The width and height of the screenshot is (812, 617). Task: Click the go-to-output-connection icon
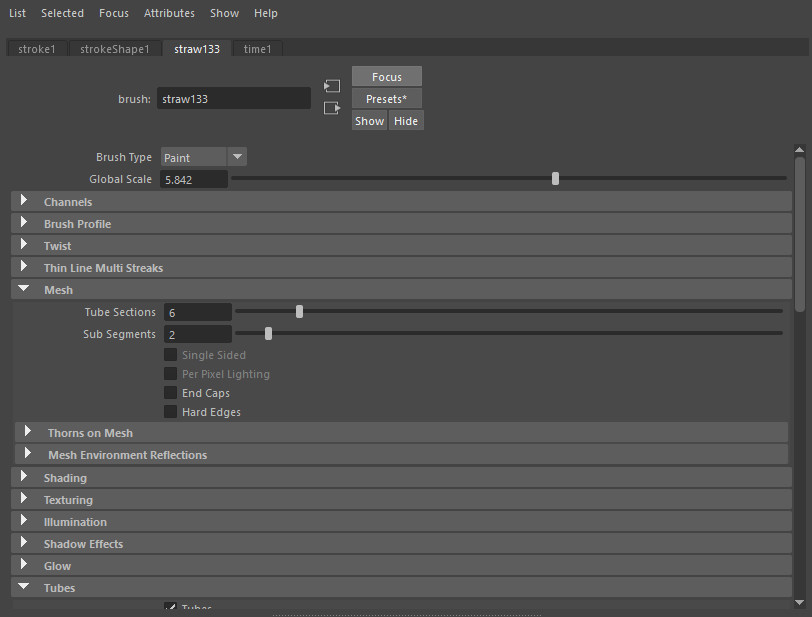point(331,108)
